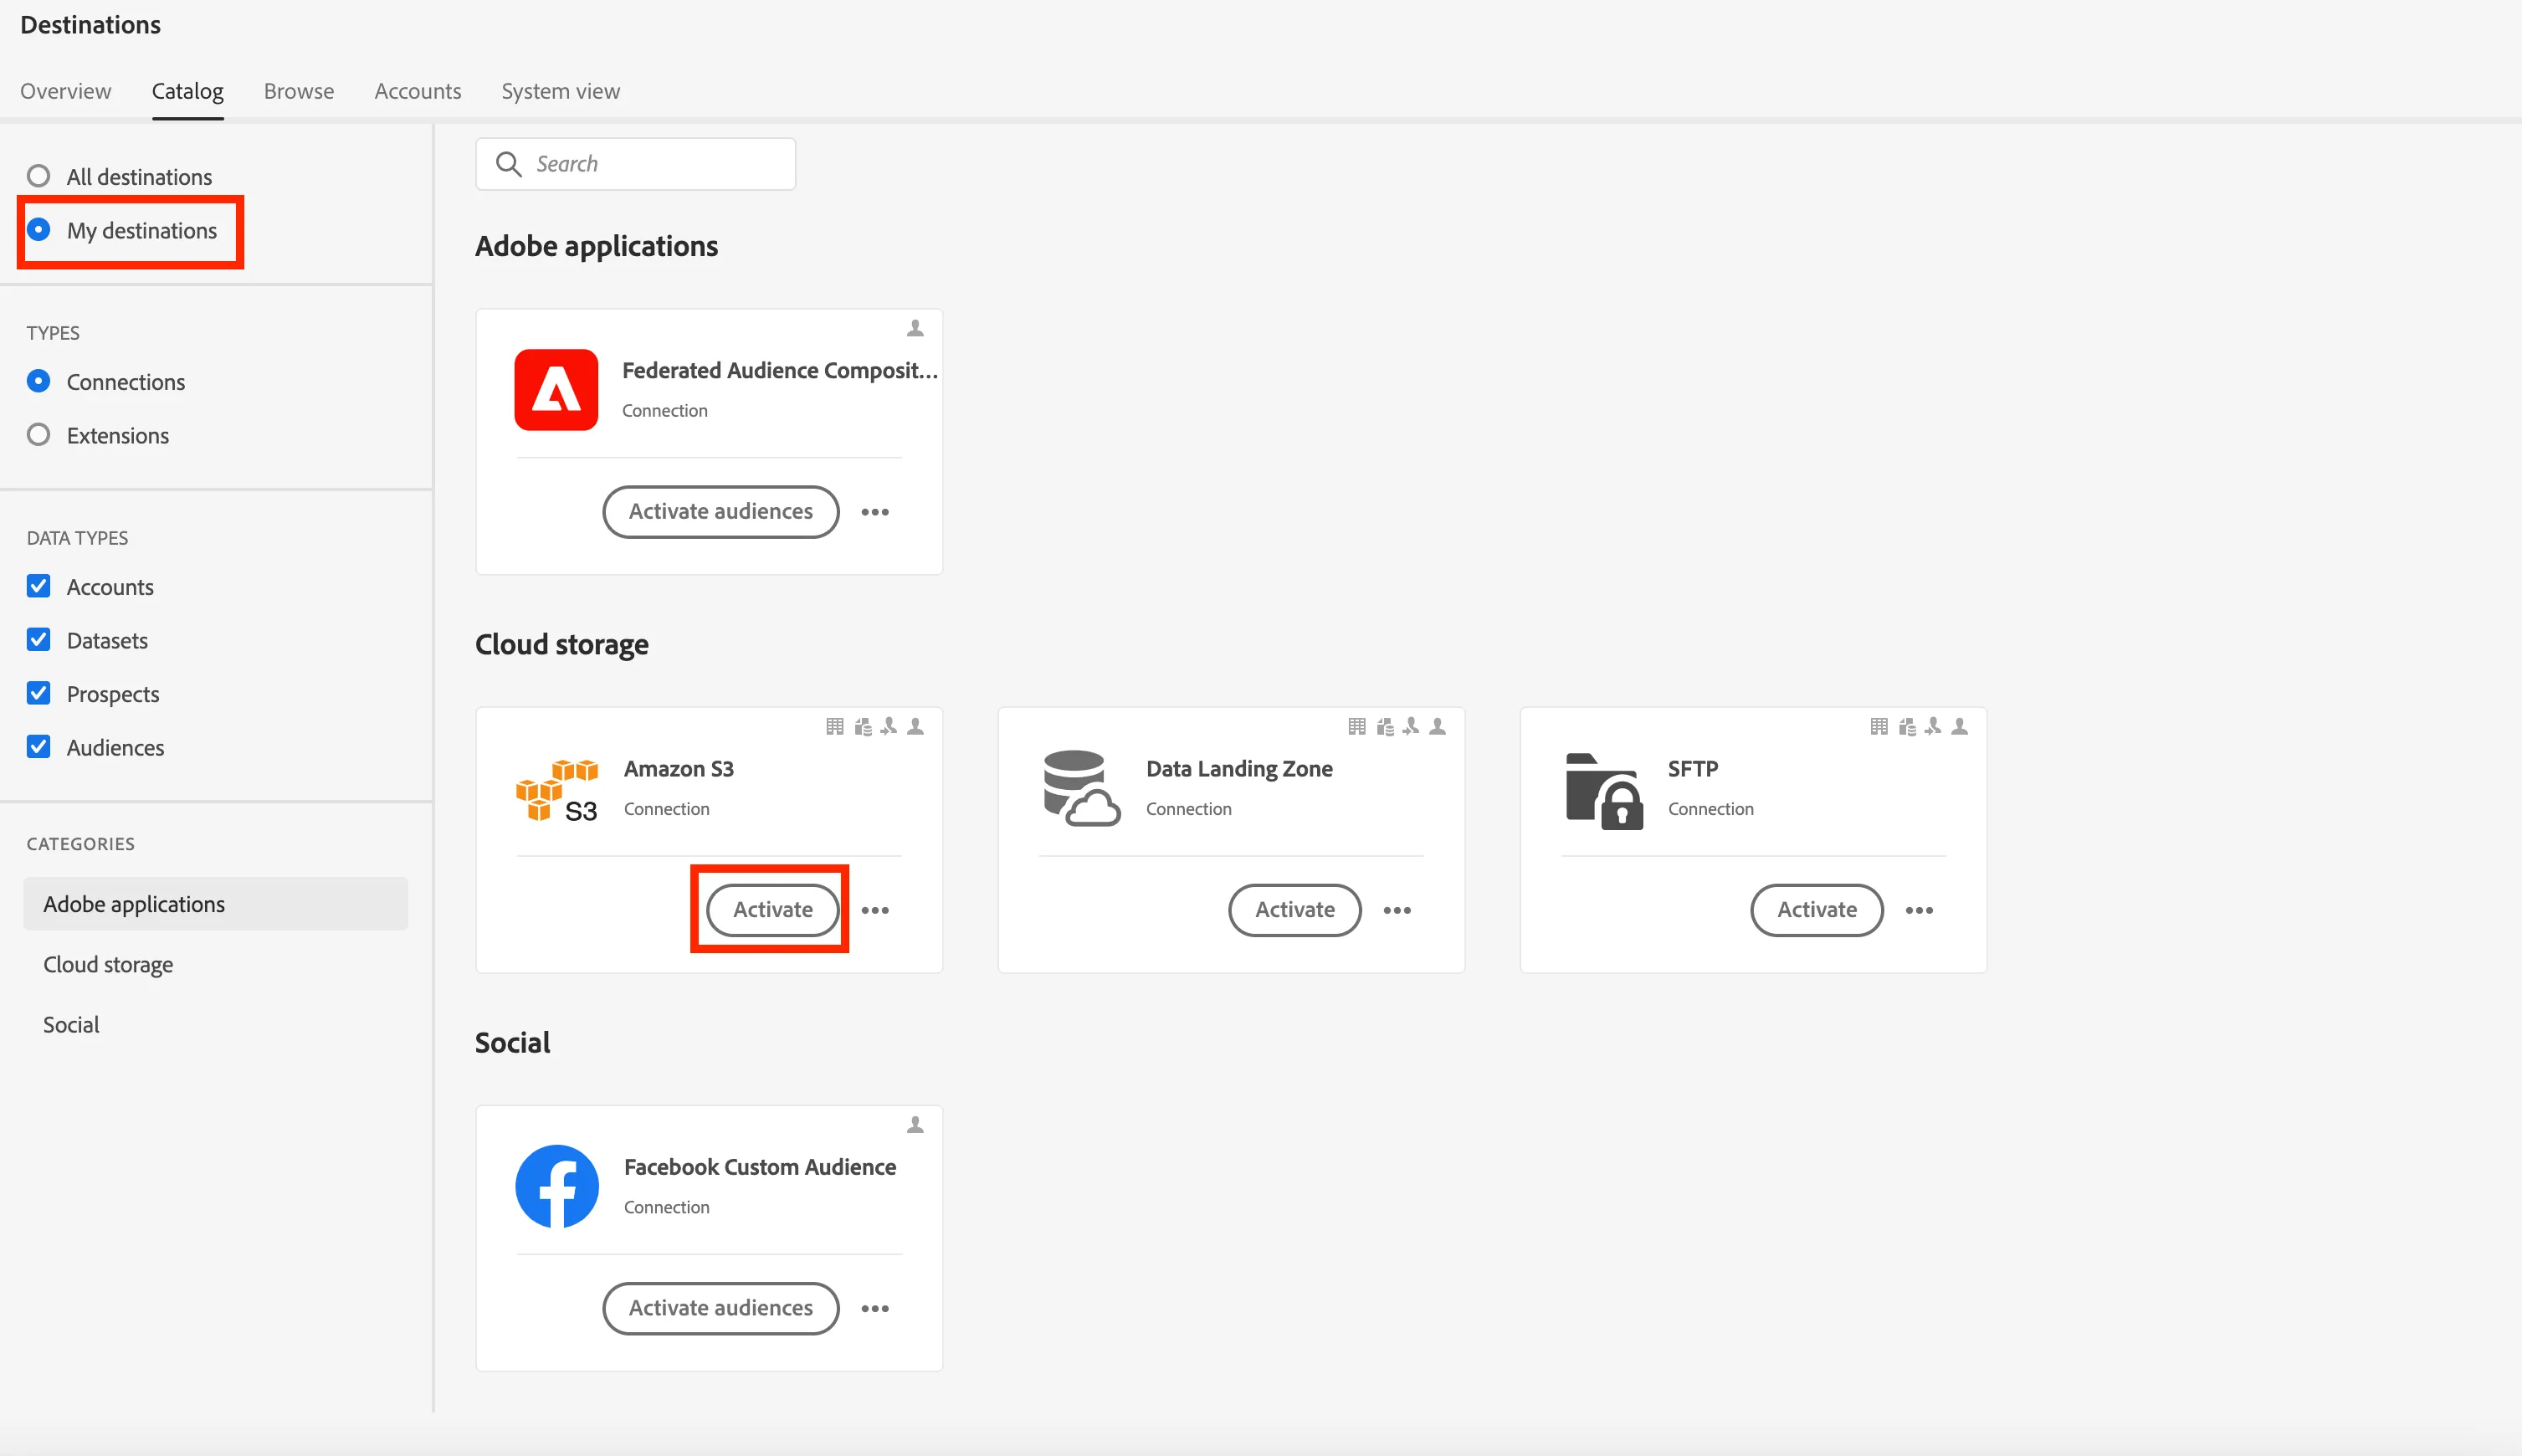2522x1456 pixels.
Task: Click the red Adobe logo icon
Action: (x=556, y=389)
